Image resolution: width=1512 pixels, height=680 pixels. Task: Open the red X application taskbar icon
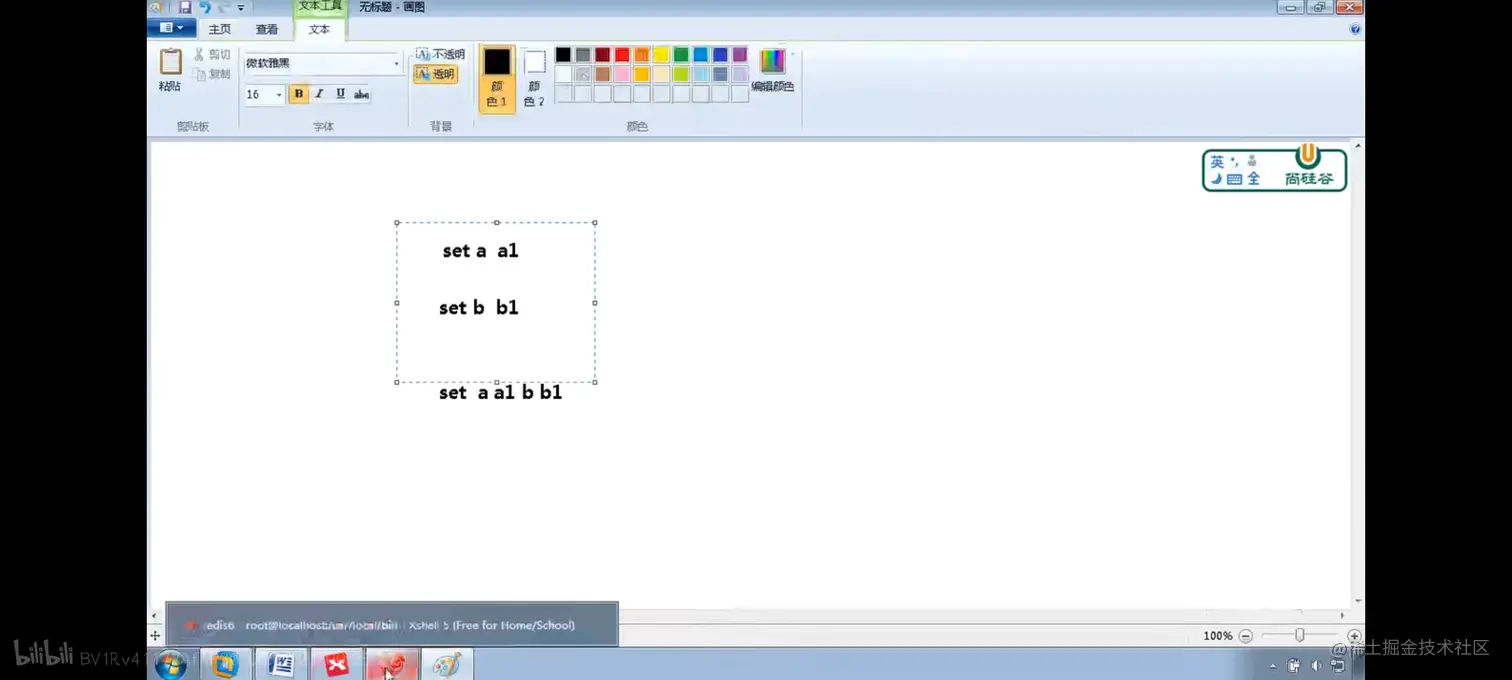point(337,664)
